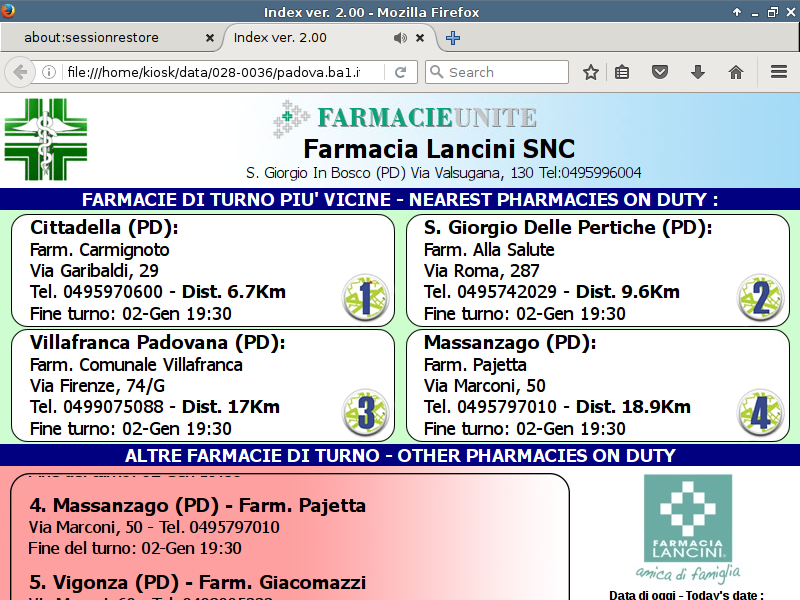Screen dimensions: 800x600
Task: Select the Index ver. 2.00 tab
Action: pyautogui.click(x=300, y=38)
